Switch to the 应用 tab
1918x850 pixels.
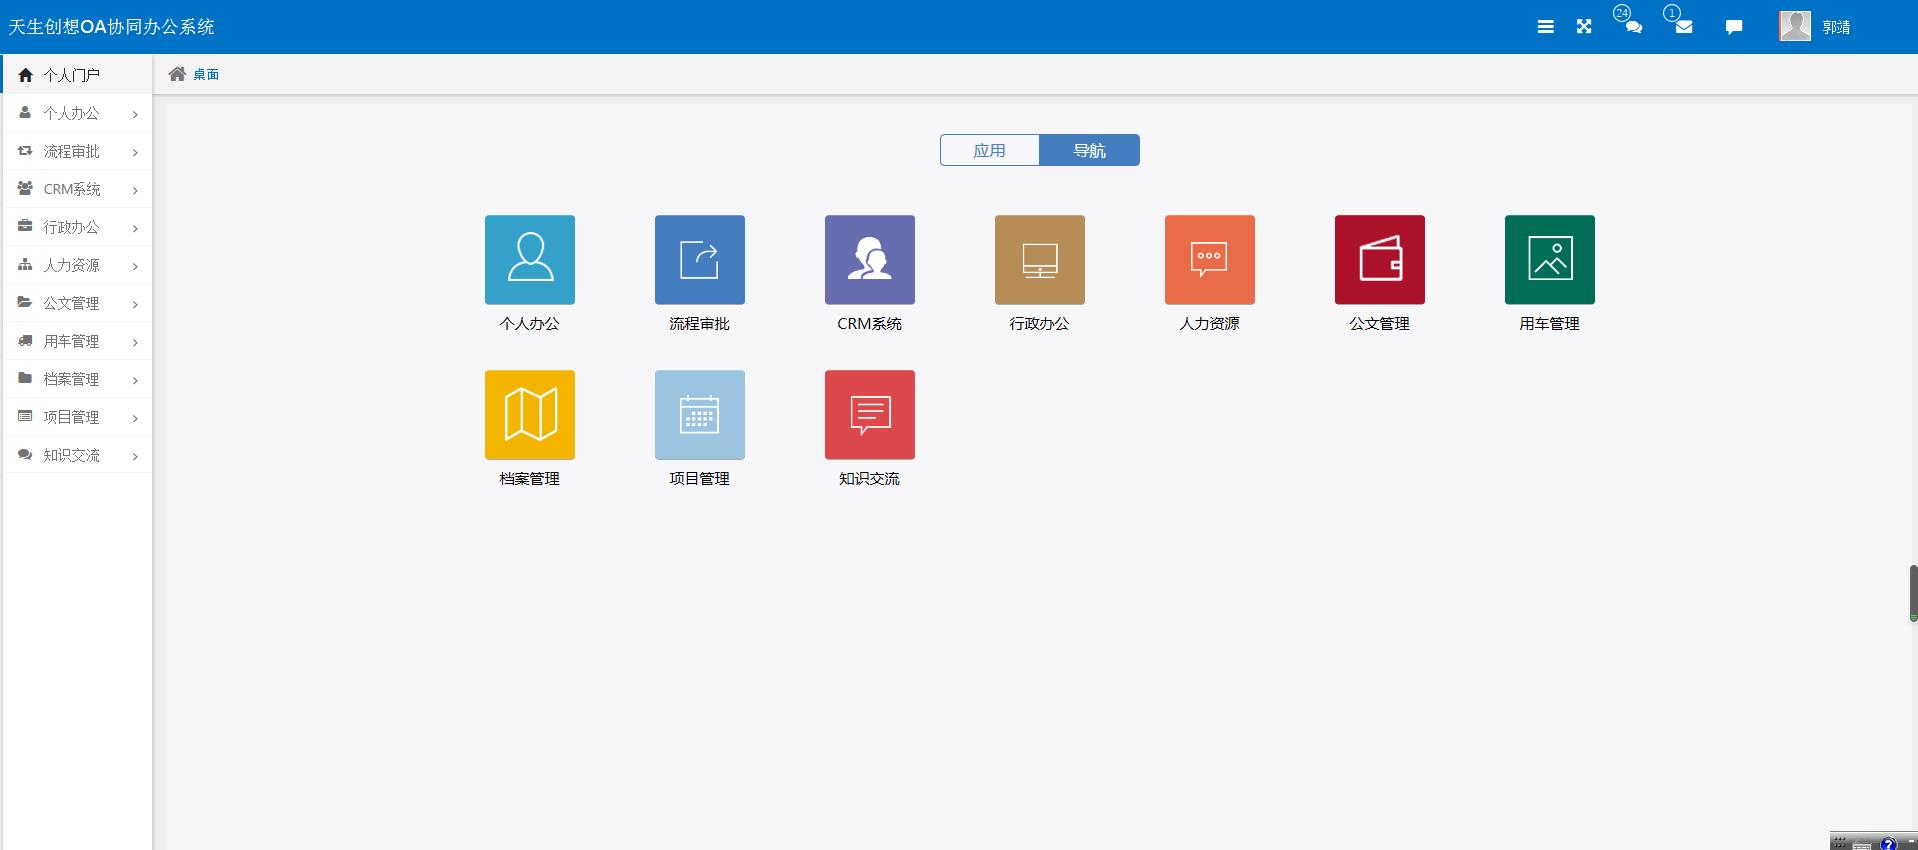989,150
